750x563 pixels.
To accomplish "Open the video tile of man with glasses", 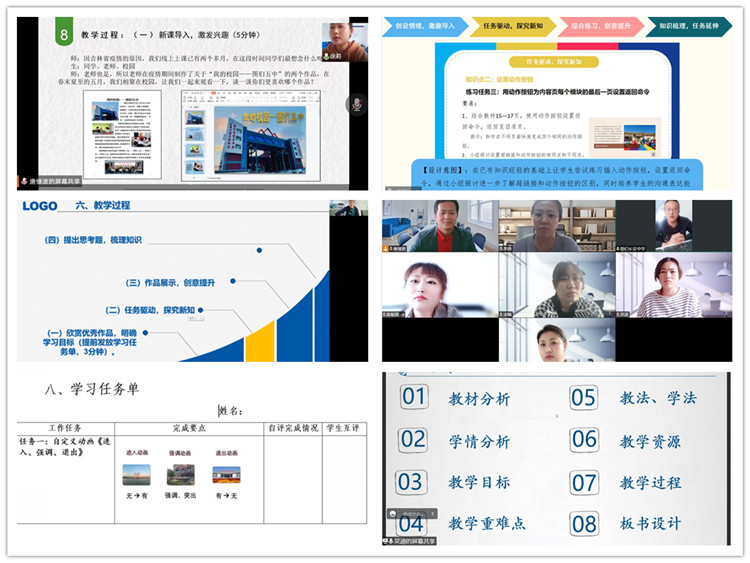I will 674,226.
